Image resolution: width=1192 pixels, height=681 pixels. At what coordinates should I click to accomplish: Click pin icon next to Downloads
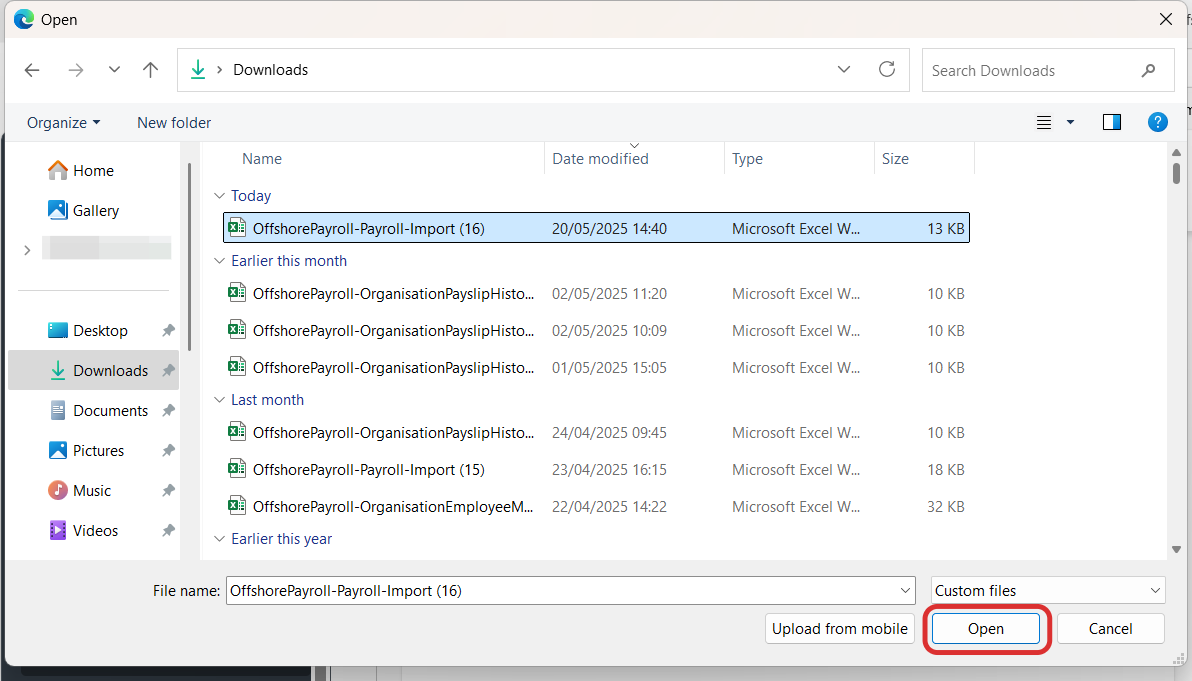[169, 370]
